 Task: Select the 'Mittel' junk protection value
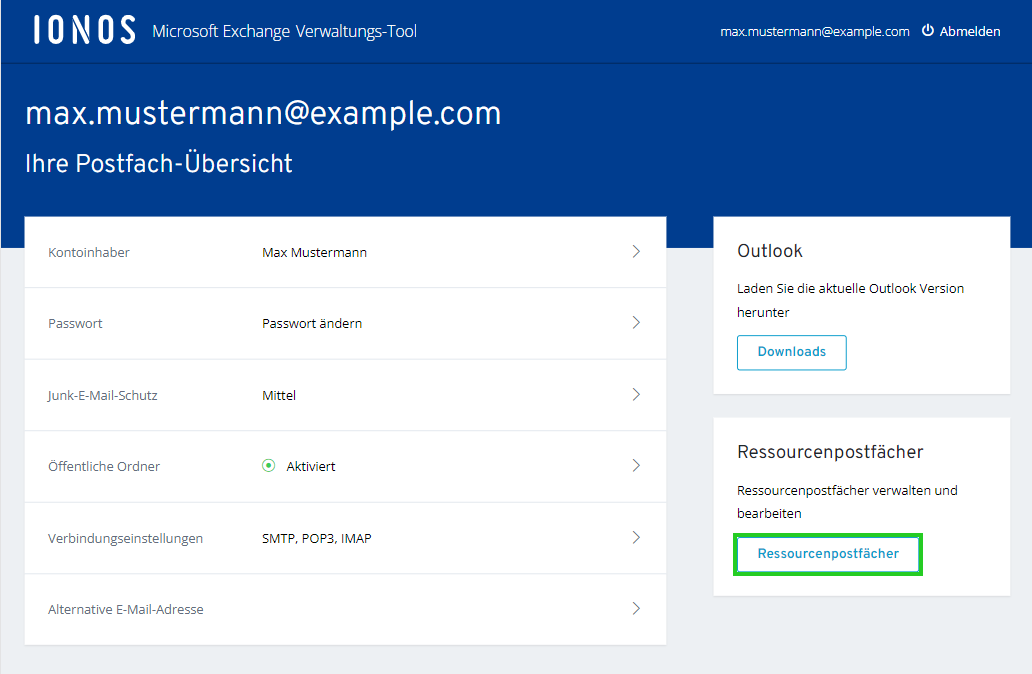pos(279,395)
